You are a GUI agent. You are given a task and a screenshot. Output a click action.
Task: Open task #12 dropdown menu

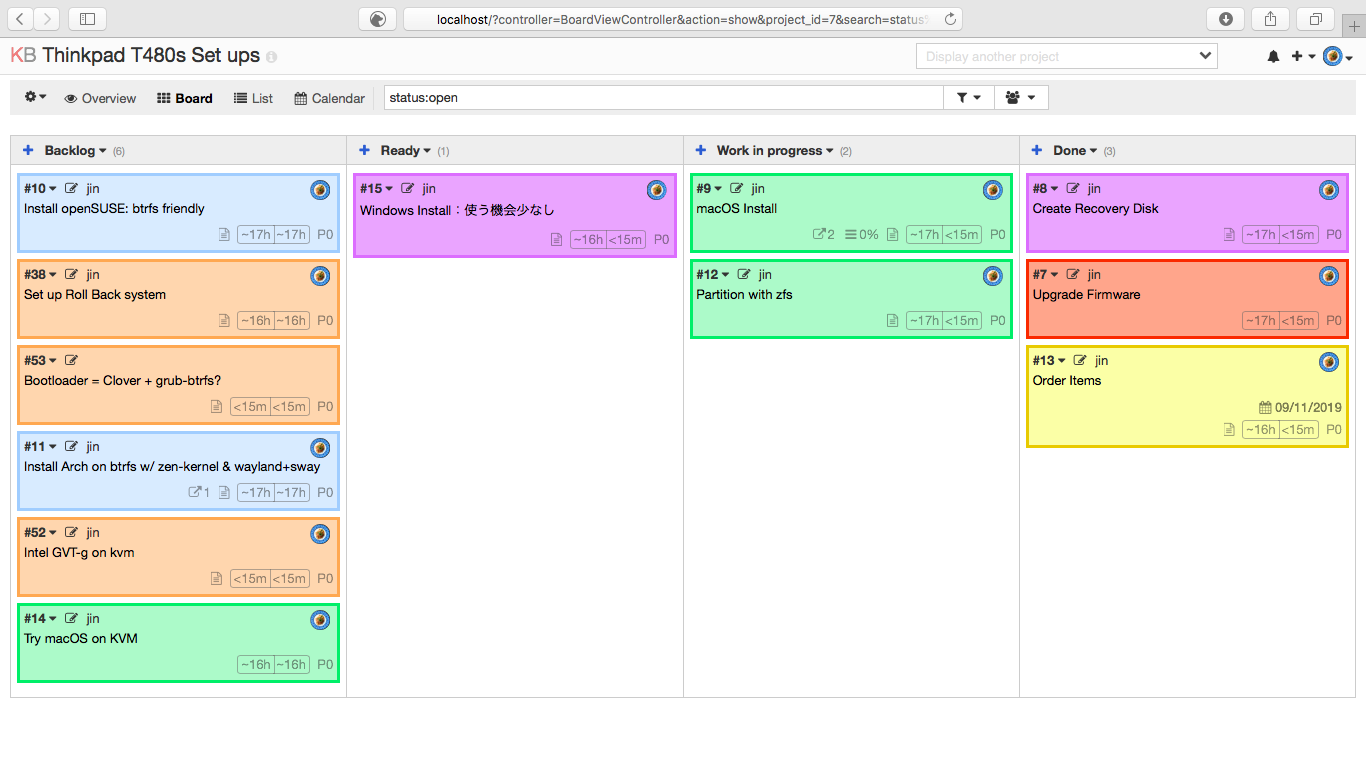pos(713,274)
